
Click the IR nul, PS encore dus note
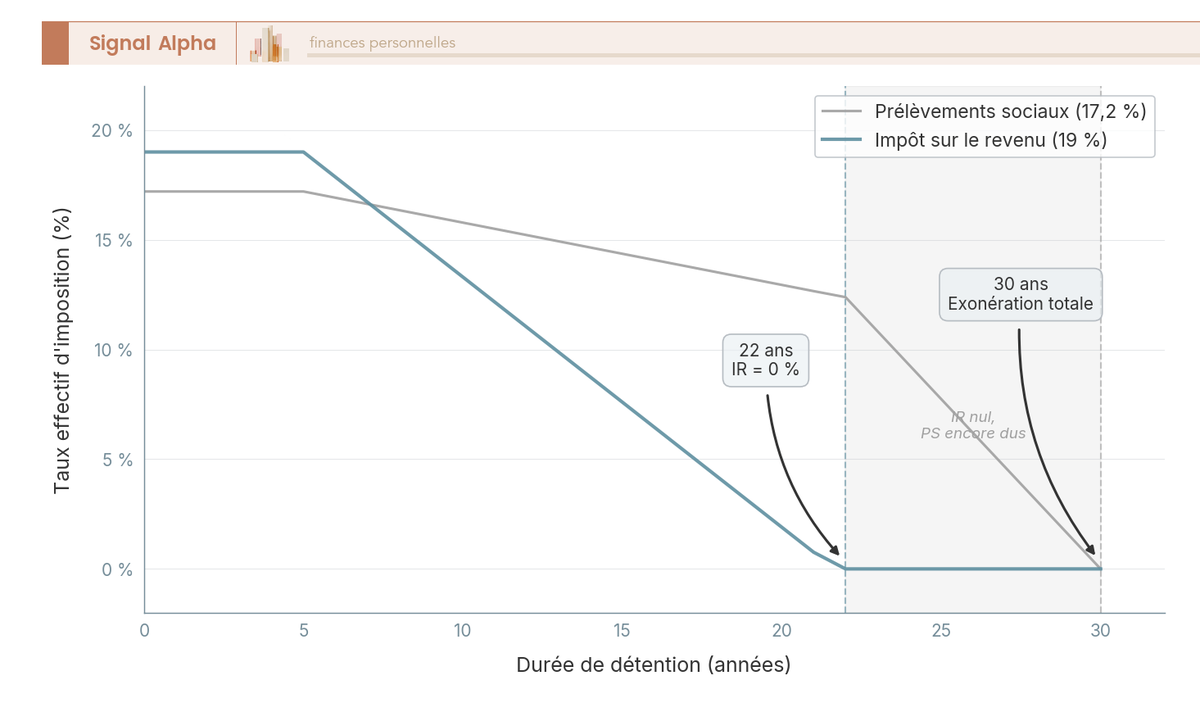pos(973,425)
